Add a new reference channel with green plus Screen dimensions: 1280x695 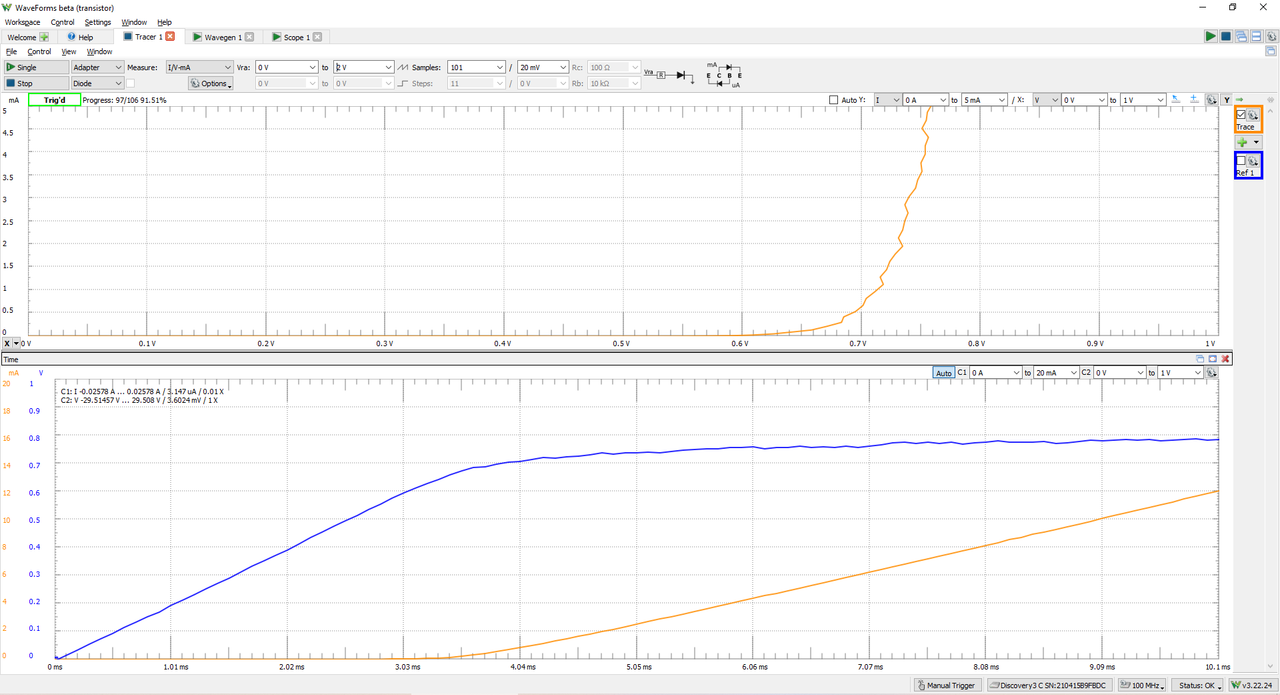click(1243, 142)
